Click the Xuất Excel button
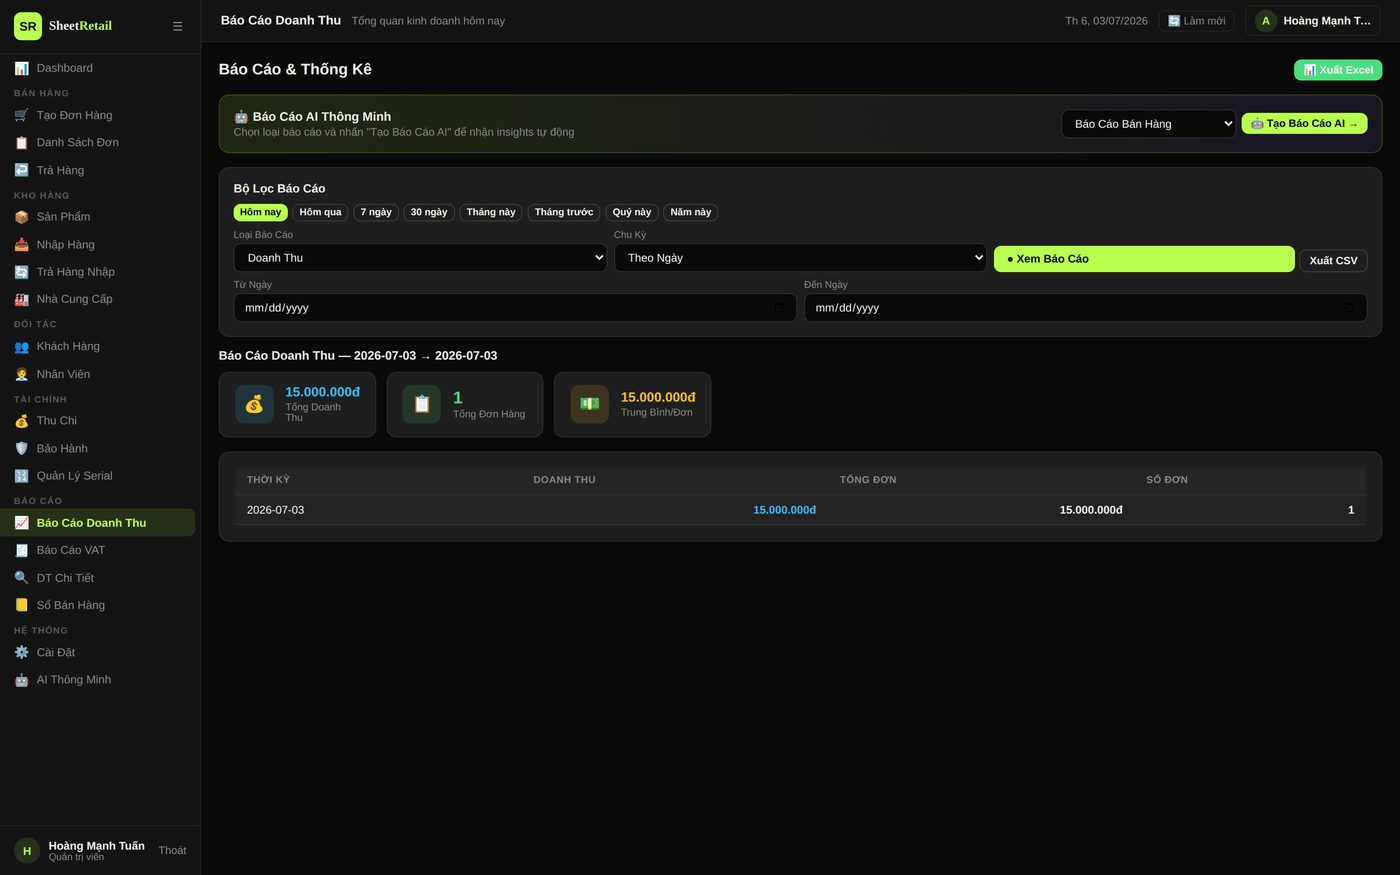 (x=1338, y=70)
